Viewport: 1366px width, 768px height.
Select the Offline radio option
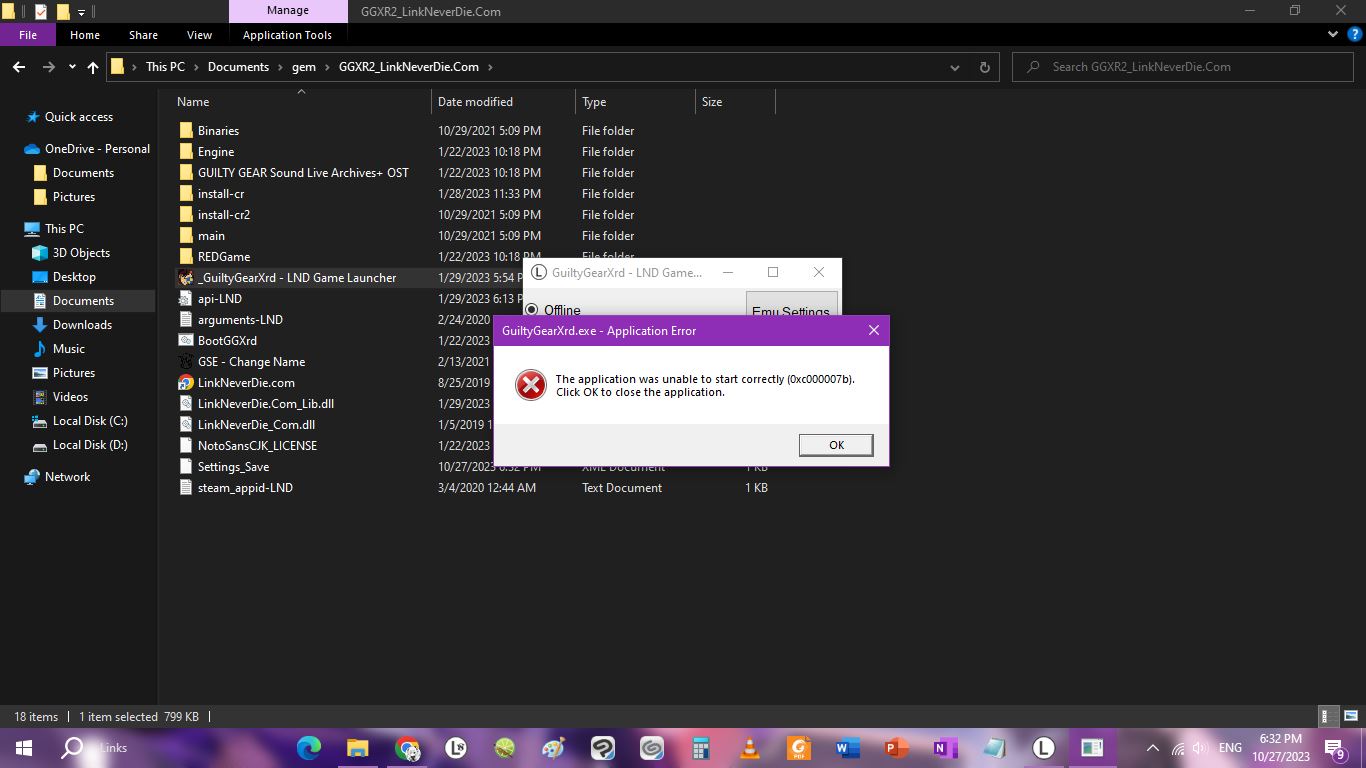[532, 310]
